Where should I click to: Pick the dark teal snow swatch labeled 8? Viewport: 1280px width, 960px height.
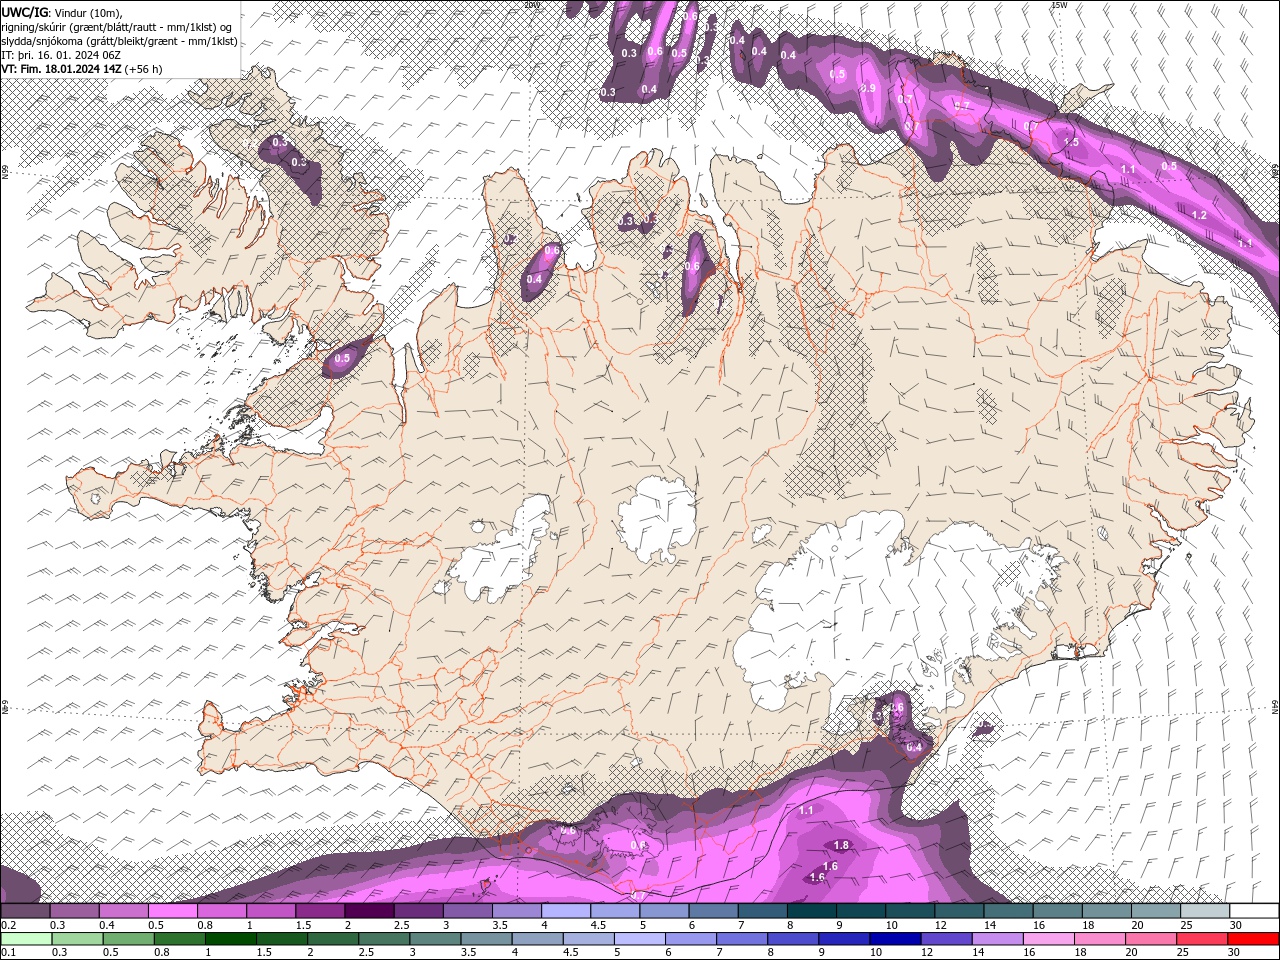811,911
